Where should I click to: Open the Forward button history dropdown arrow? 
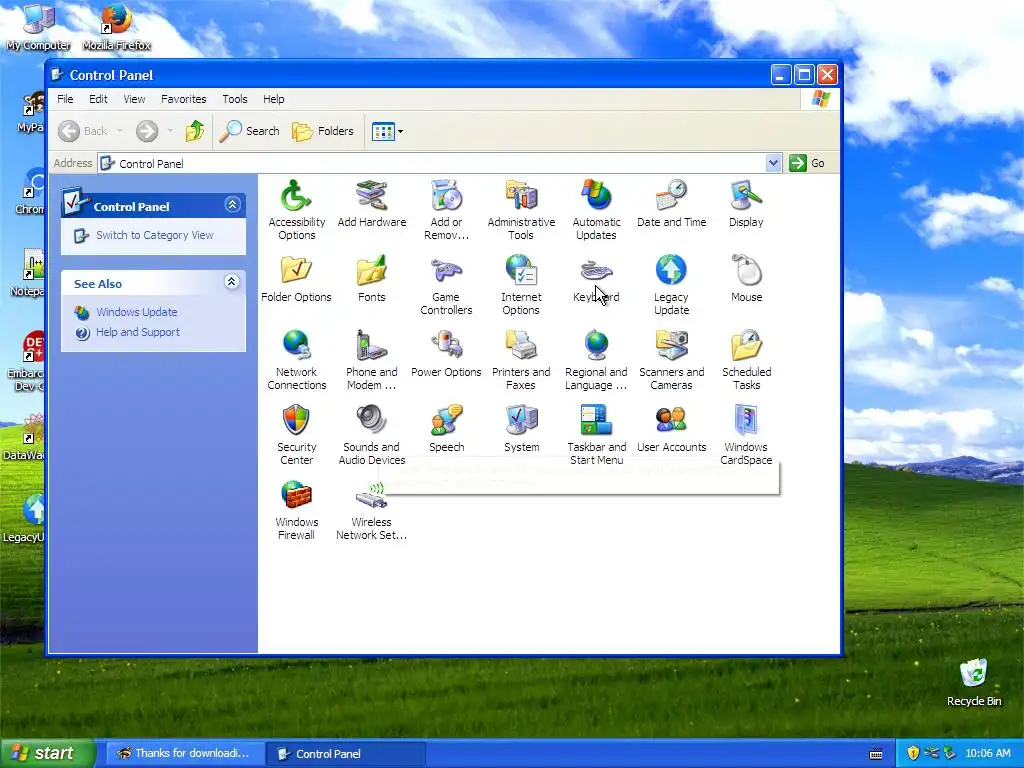click(170, 131)
